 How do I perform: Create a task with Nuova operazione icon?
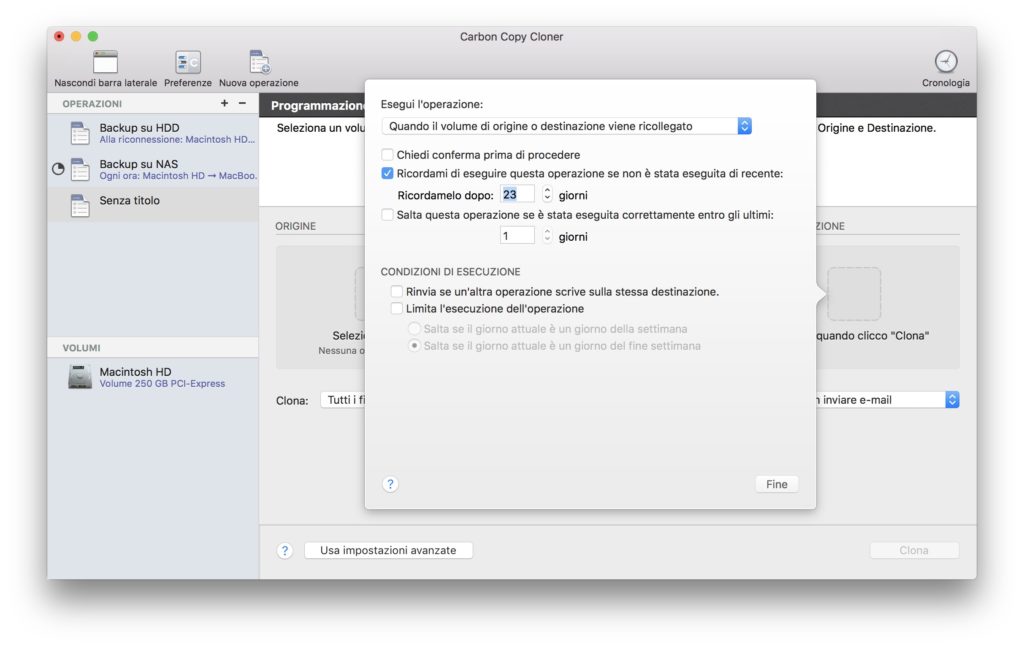coord(259,62)
